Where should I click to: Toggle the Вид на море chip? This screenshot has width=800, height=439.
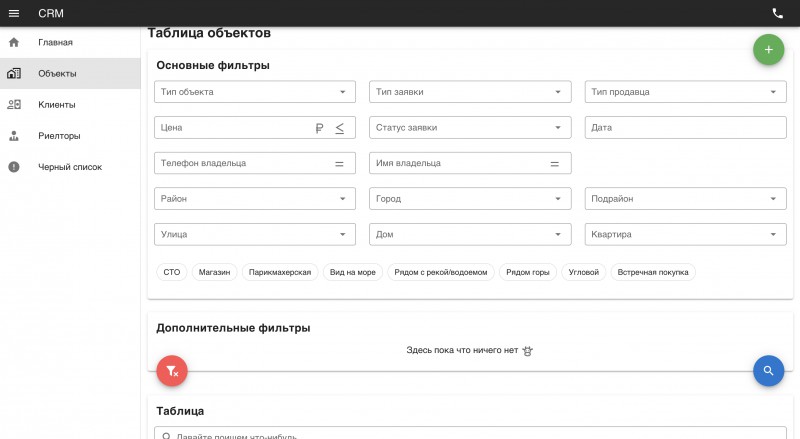click(x=353, y=272)
